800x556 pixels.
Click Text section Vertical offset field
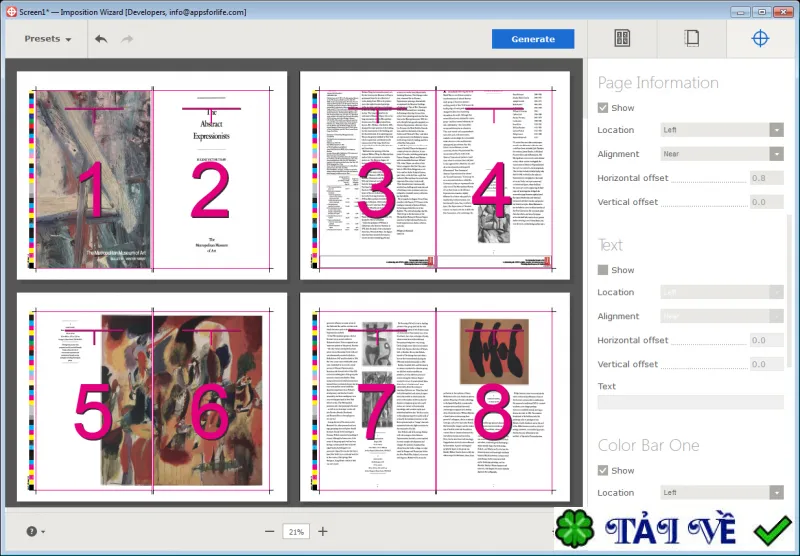pyautogui.click(x=766, y=364)
